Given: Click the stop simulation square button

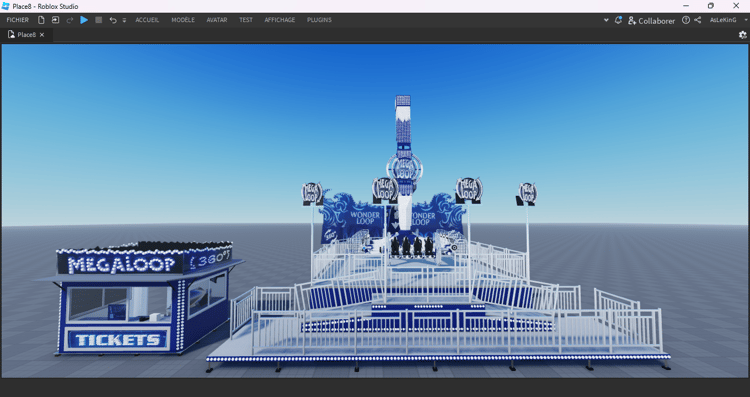Looking at the screenshot, I should pyautogui.click(x=99, y=20).
